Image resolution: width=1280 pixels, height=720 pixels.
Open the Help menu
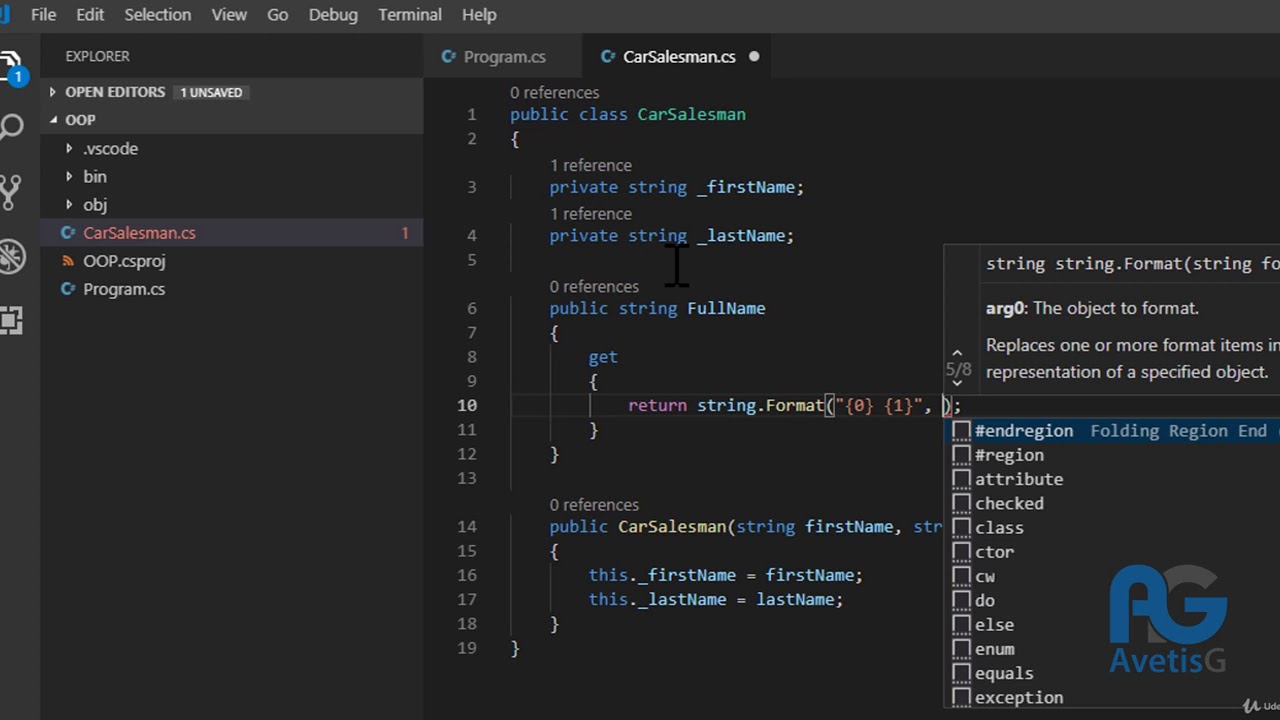click(x=479, y=15)
